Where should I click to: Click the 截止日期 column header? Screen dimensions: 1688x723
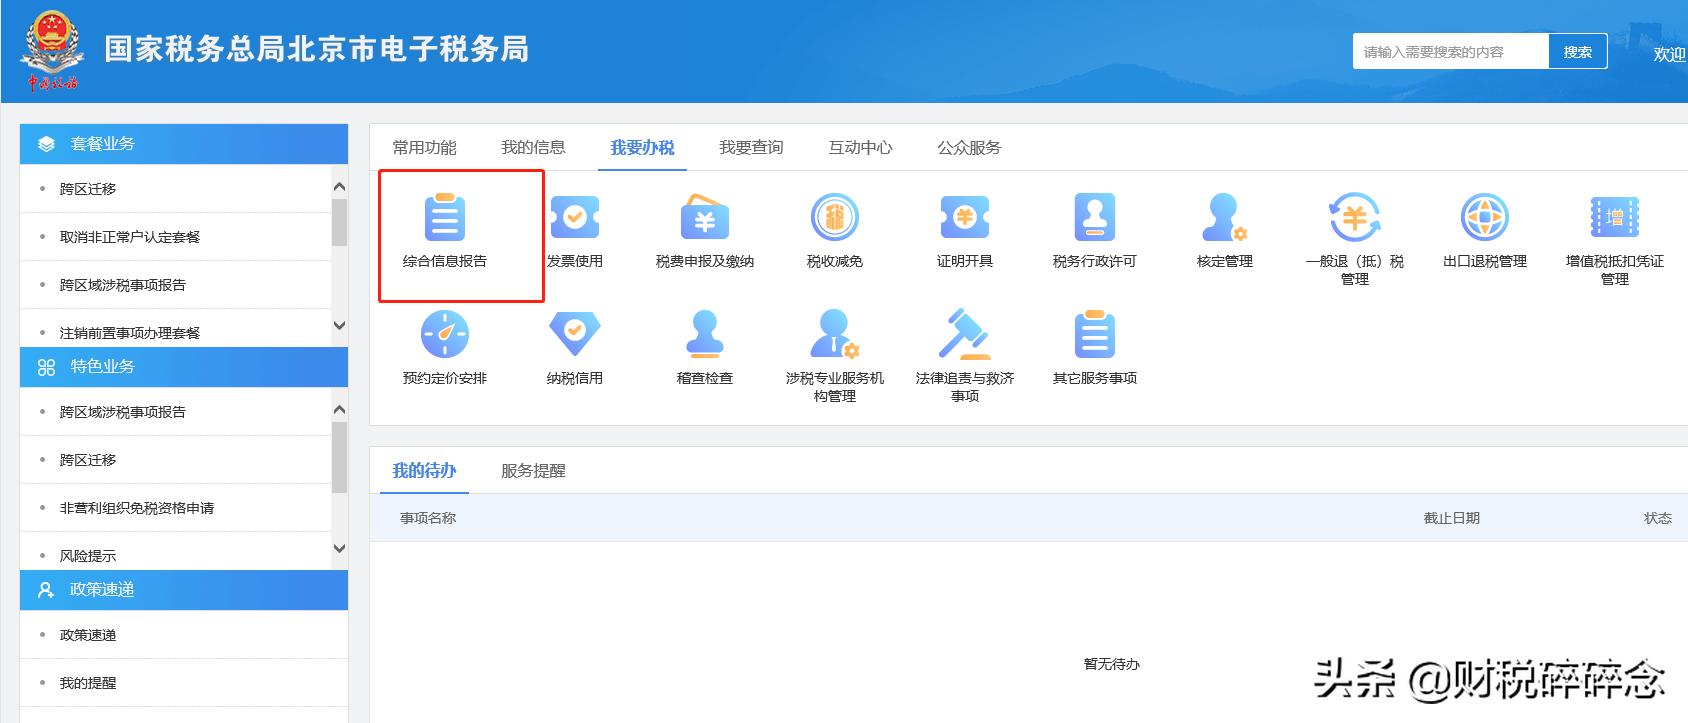click(x=1452, y=518)
